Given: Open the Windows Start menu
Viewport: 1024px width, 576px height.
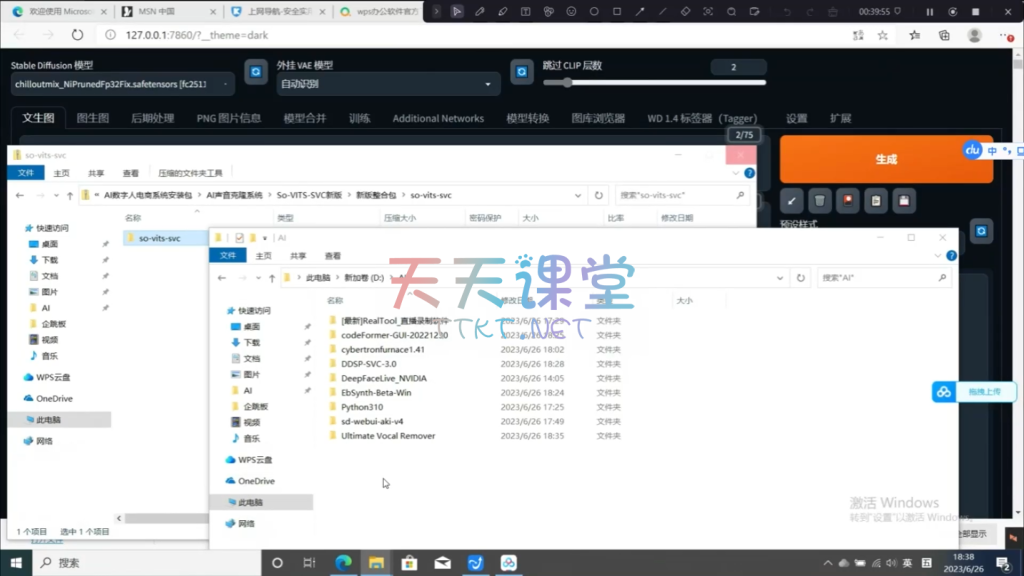Looking at the screenshot, I should point(16,563).
